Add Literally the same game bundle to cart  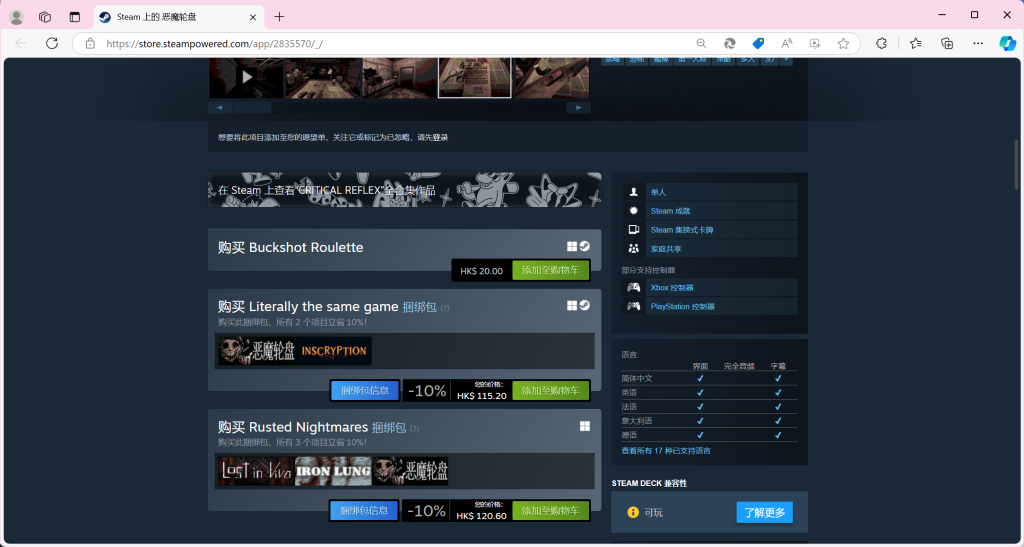551,390
